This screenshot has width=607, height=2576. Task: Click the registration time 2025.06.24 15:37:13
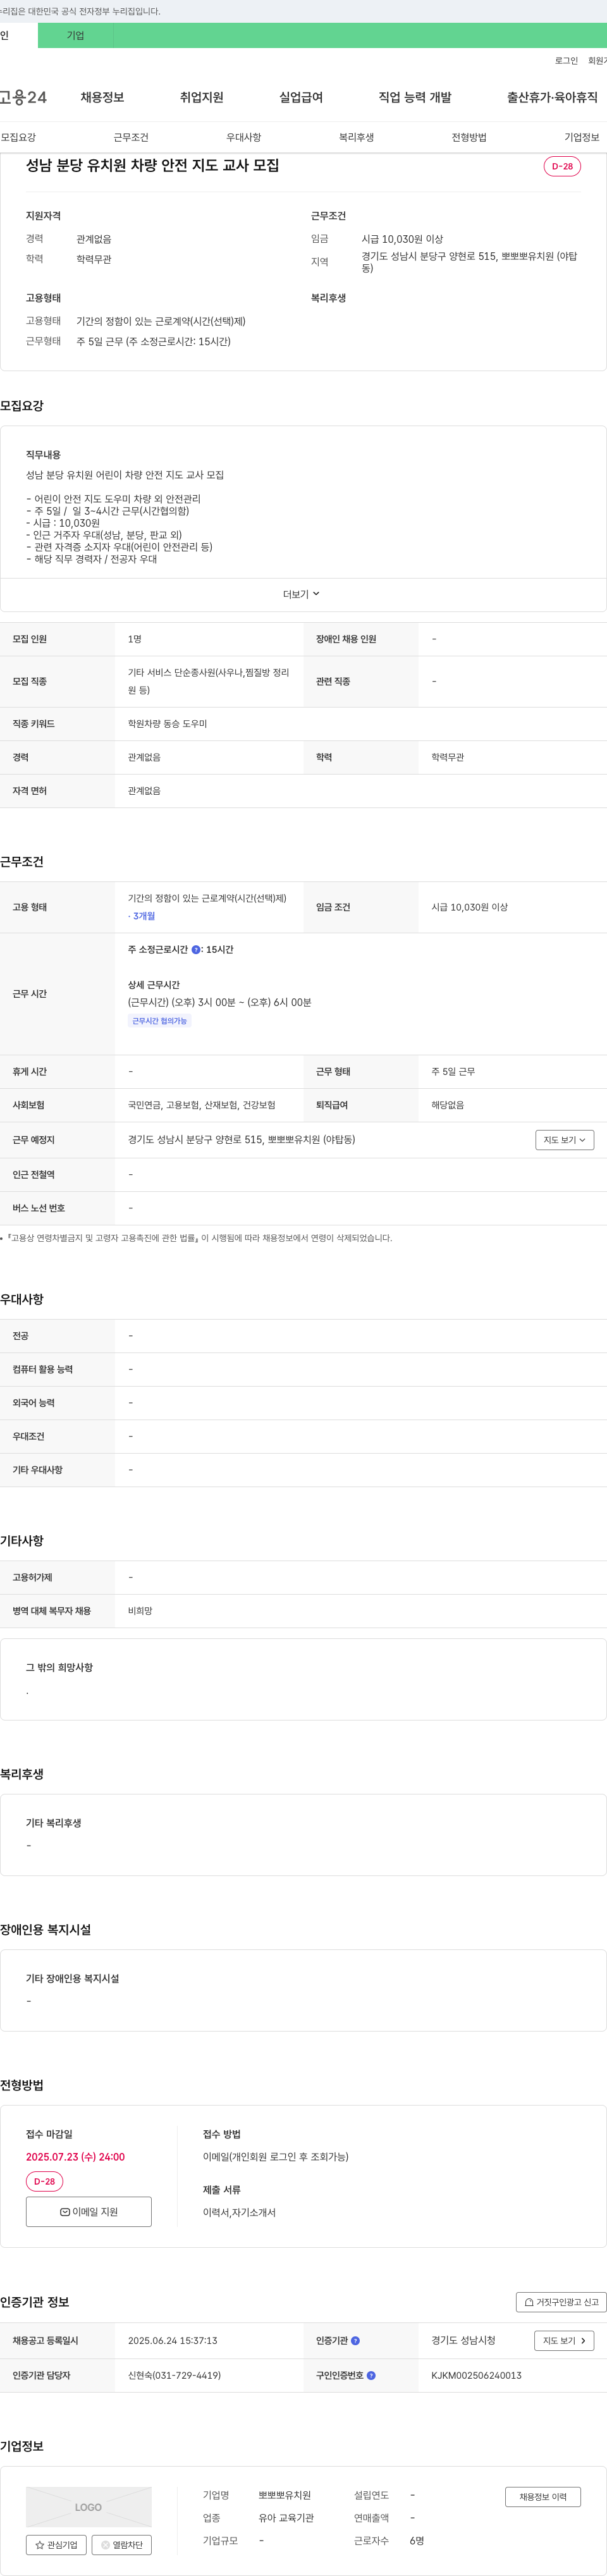172,2341
